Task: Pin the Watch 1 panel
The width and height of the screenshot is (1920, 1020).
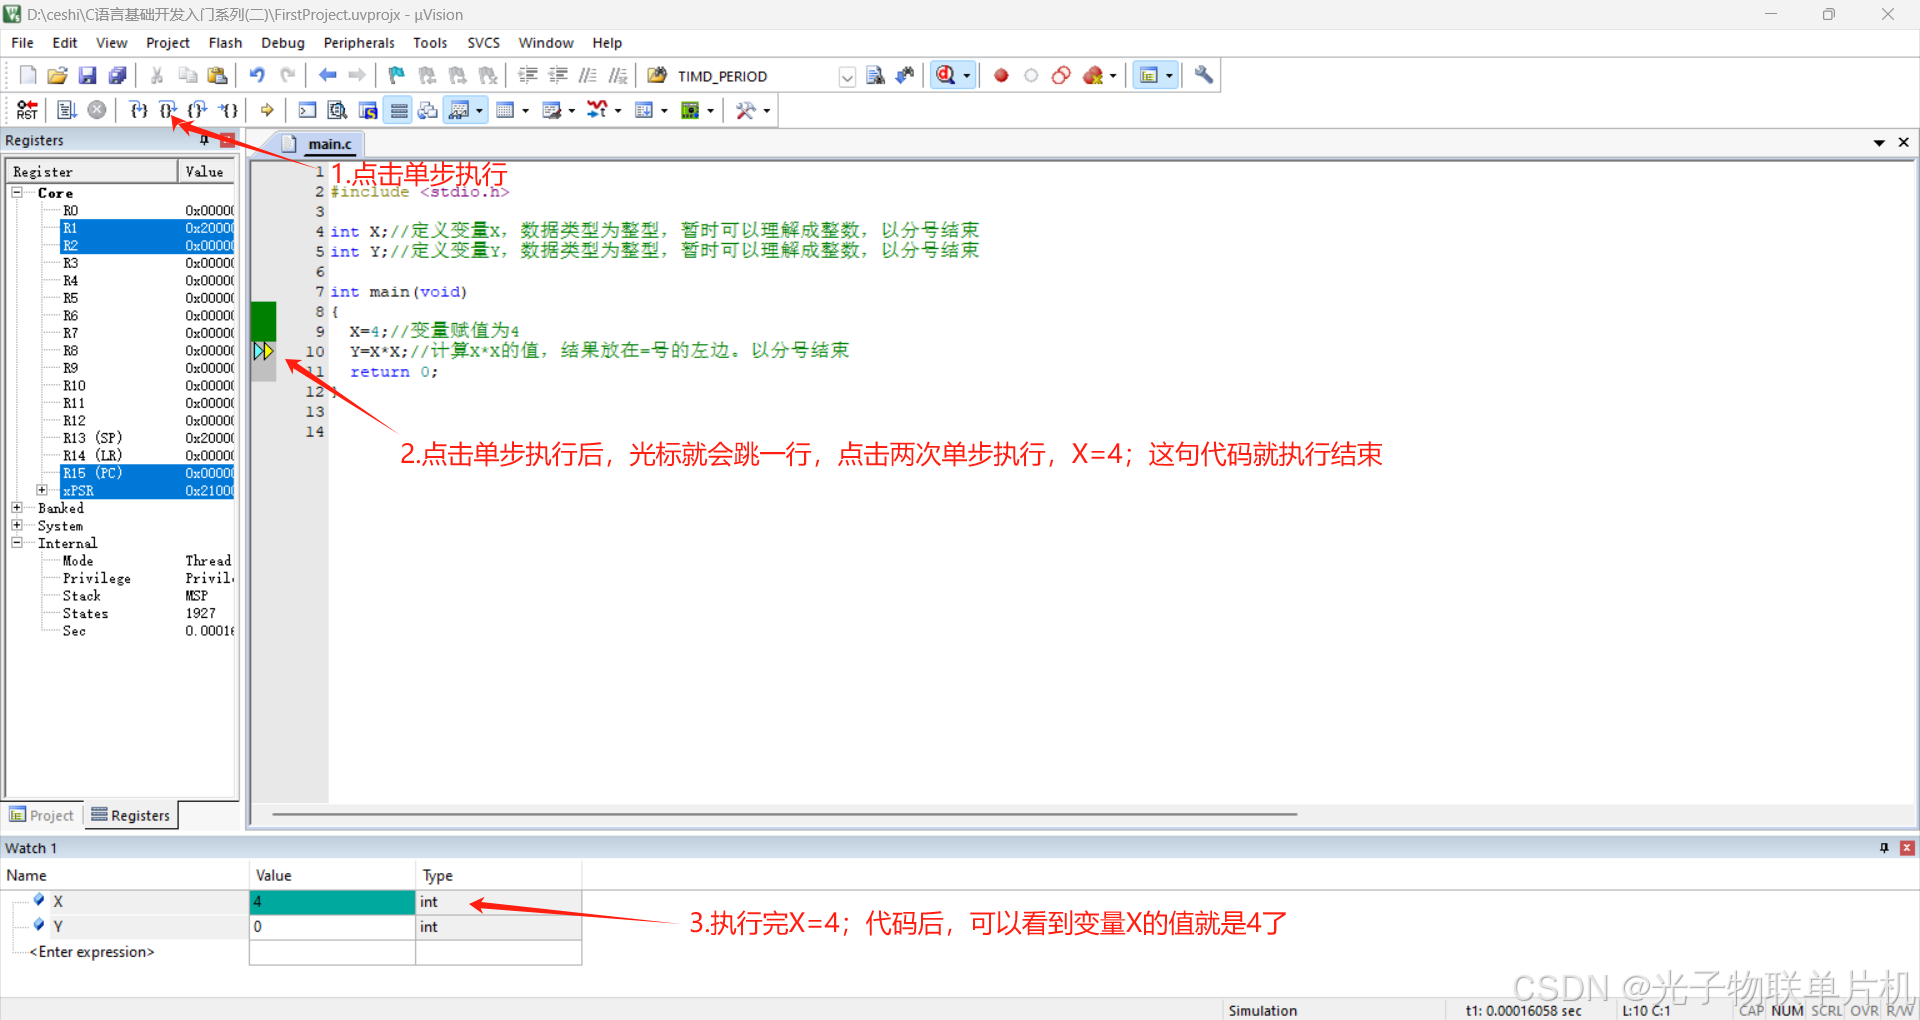Action: click(1884, 848)
